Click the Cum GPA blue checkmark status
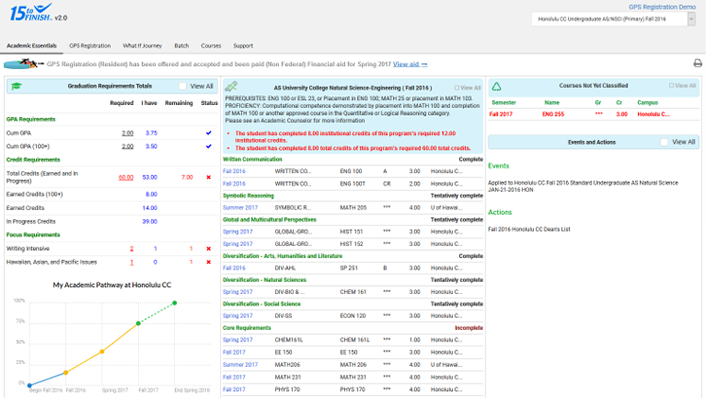 pyautogui.click(x=208, y=133)
